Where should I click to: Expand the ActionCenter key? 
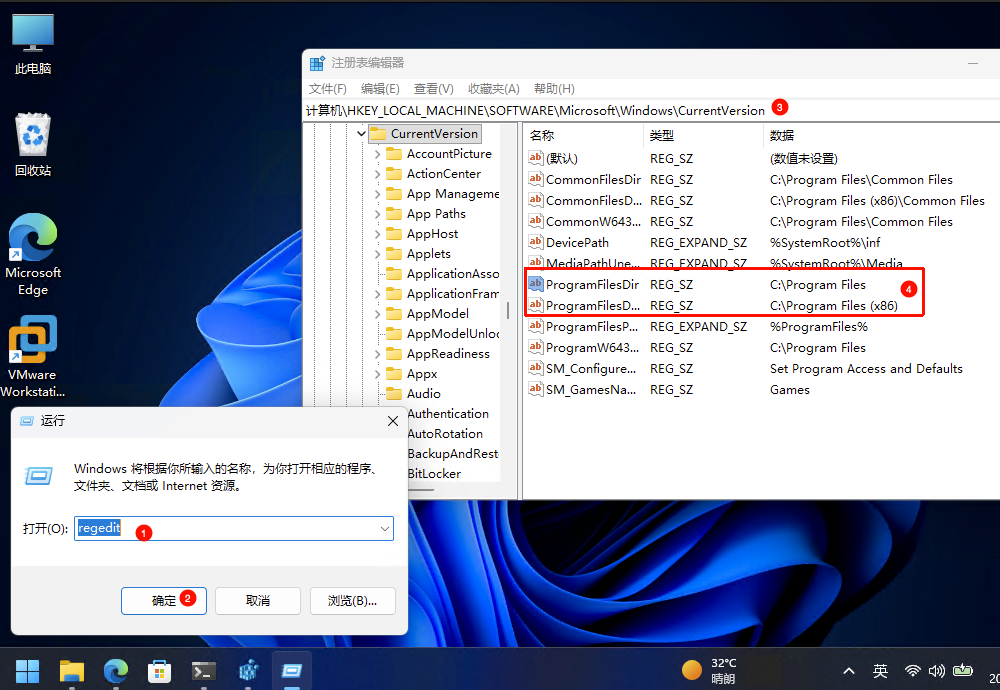pyautogui.click(x=377, y=174)
